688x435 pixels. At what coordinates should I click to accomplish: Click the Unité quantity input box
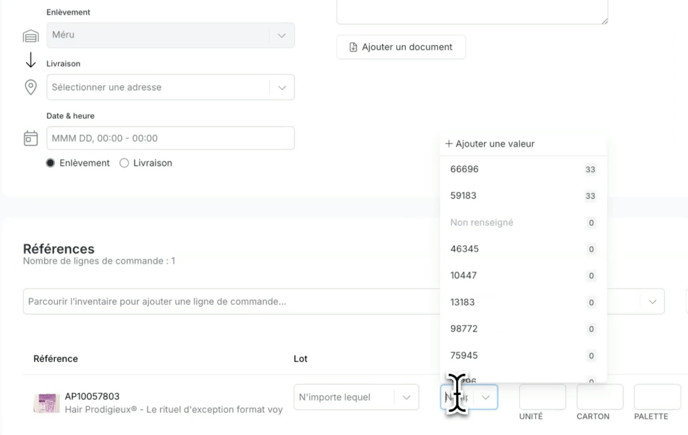point(541,397)
